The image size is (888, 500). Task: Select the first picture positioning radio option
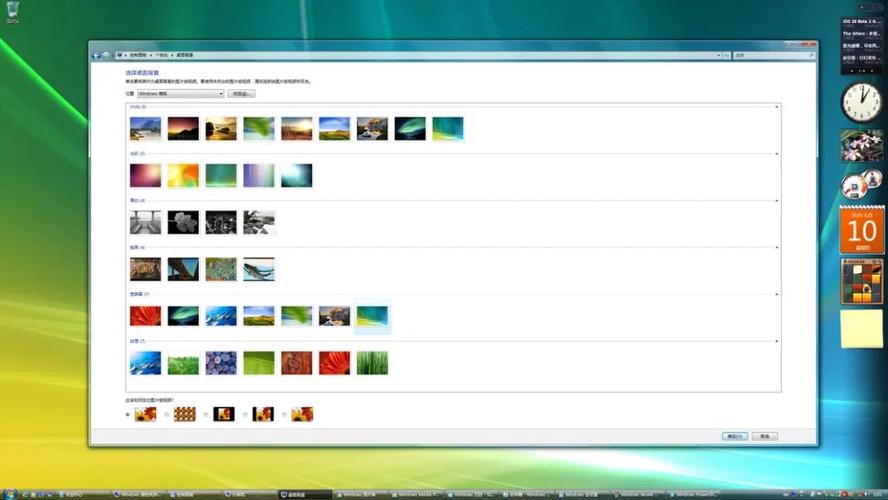tap(127, 414)
